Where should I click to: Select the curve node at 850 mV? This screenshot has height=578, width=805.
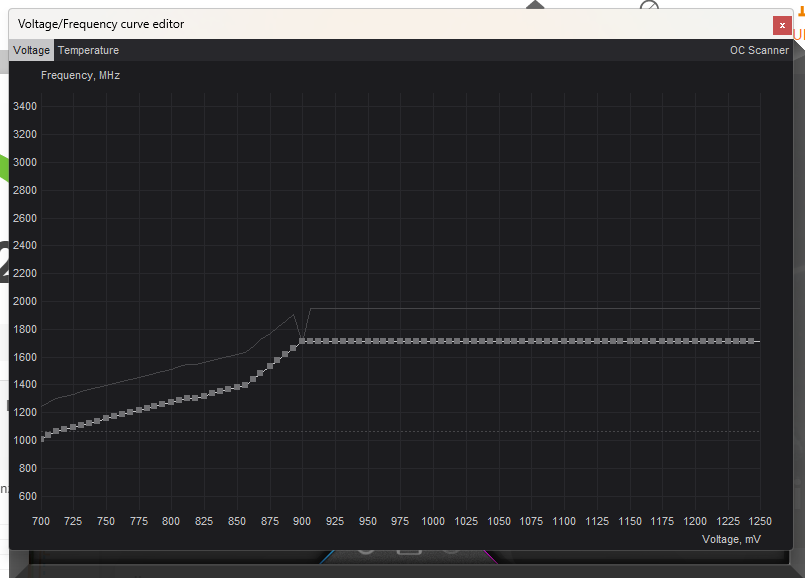click(x=237, y=385)
